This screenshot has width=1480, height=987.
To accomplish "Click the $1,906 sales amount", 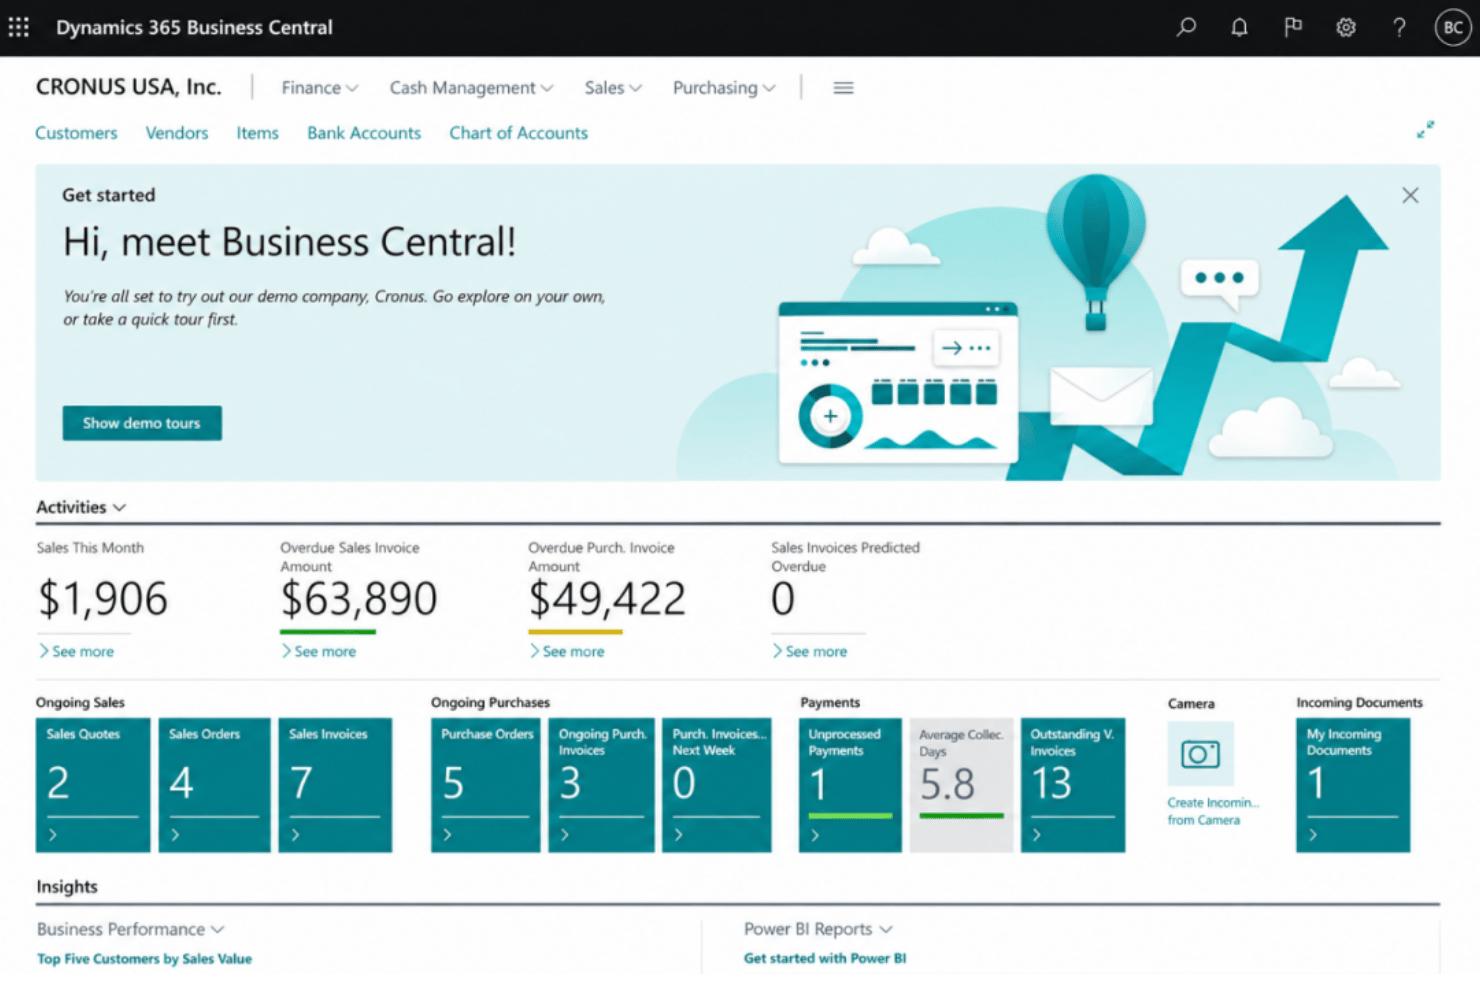I will (103, 599).
